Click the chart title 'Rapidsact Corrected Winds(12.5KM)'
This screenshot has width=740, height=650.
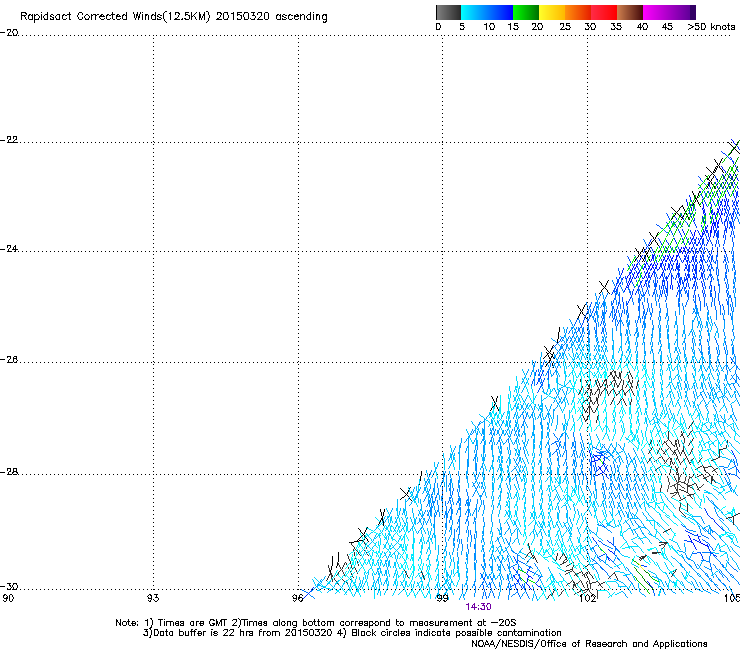[115, 17]
